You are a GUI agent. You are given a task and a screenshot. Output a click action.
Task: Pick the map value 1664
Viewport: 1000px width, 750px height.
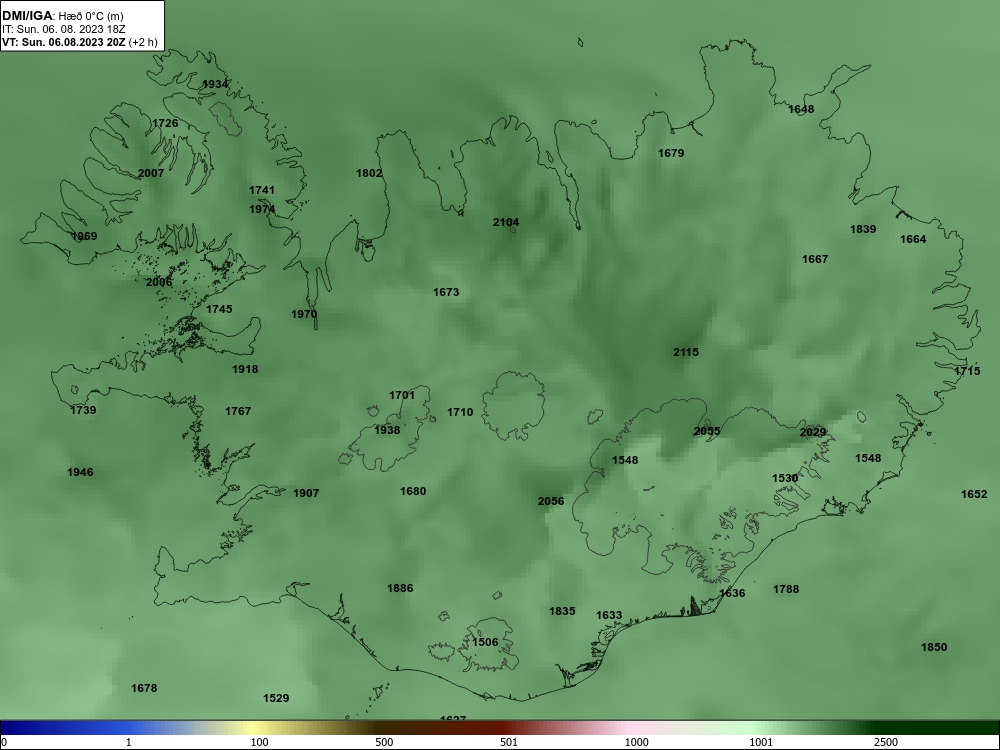(913, 240)
